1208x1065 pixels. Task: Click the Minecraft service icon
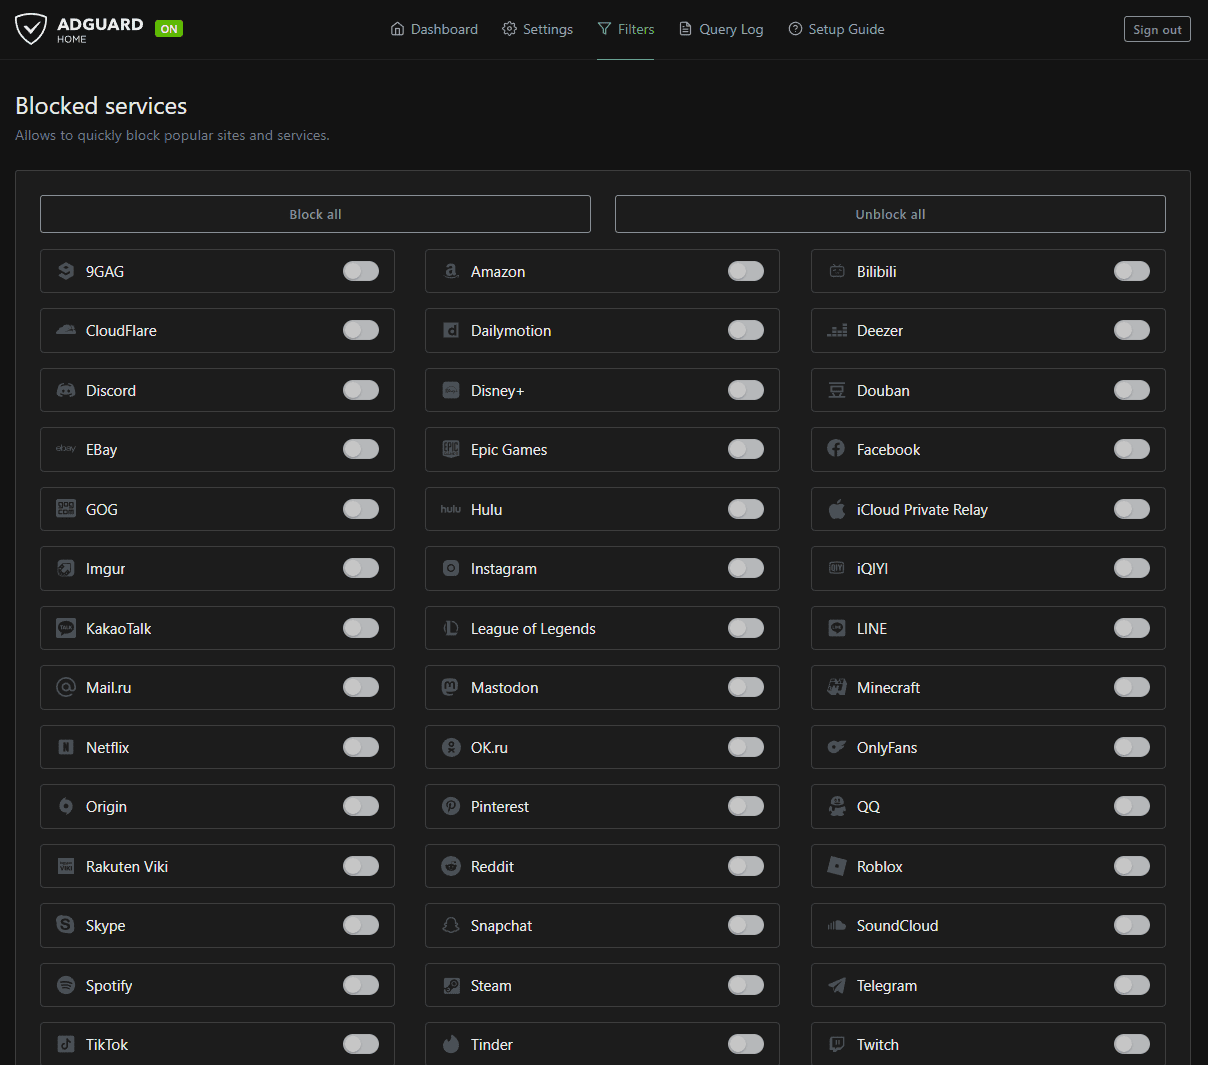[836, 687]
